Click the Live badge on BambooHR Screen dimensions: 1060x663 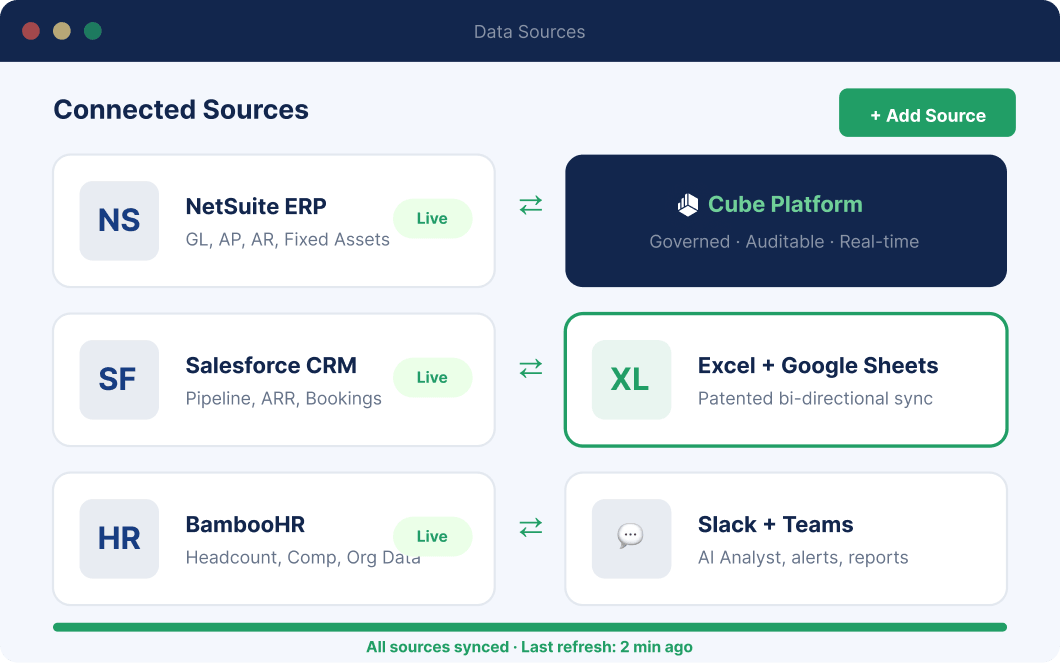pos(433,537)
